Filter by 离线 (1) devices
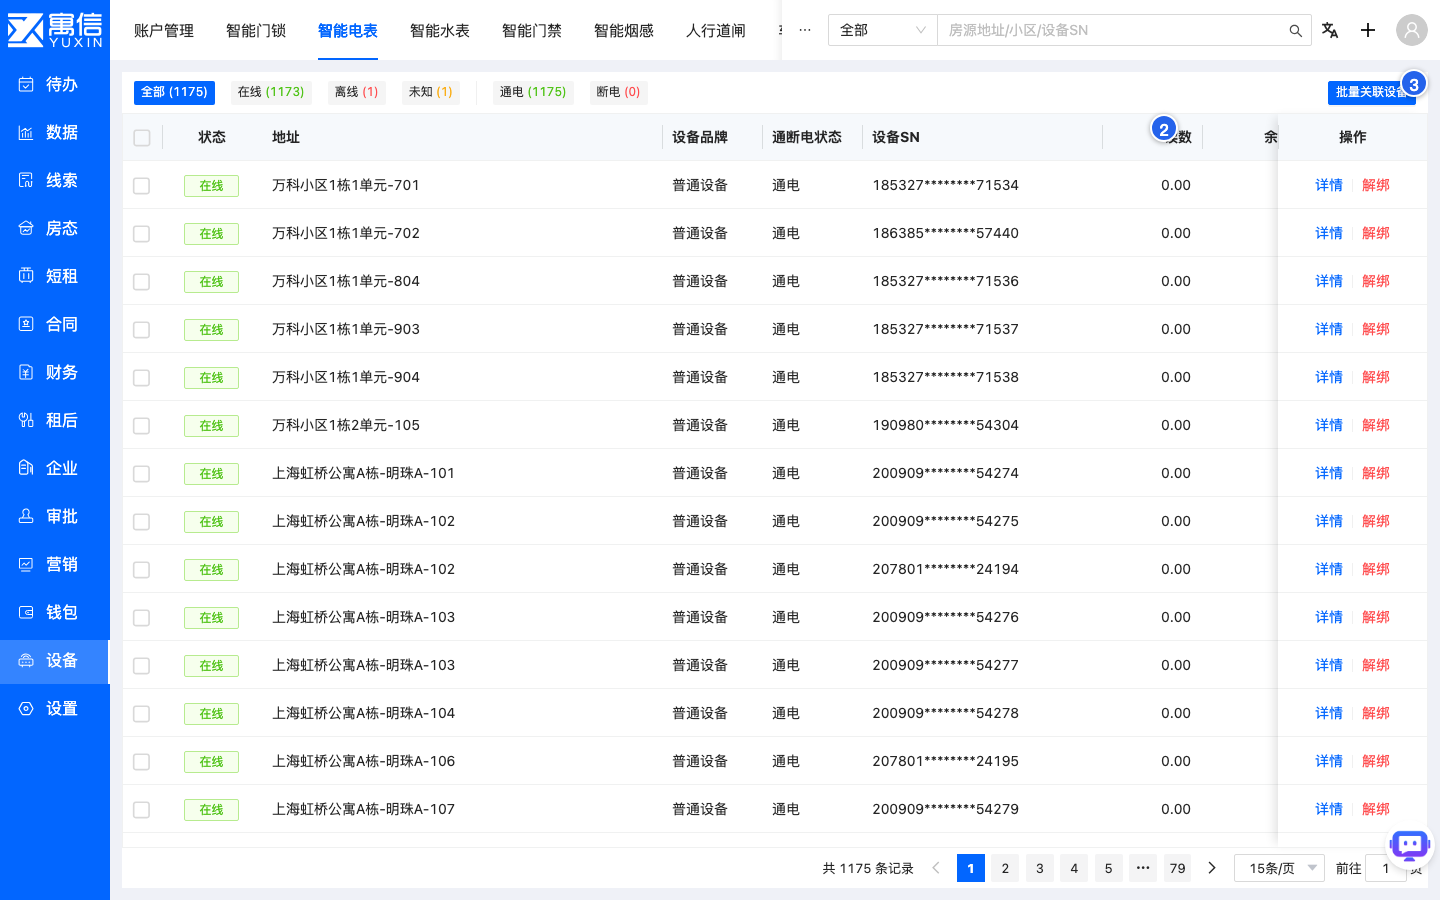Image resolution: width=1440 pixels, height=900 pixels. [357, 92]
